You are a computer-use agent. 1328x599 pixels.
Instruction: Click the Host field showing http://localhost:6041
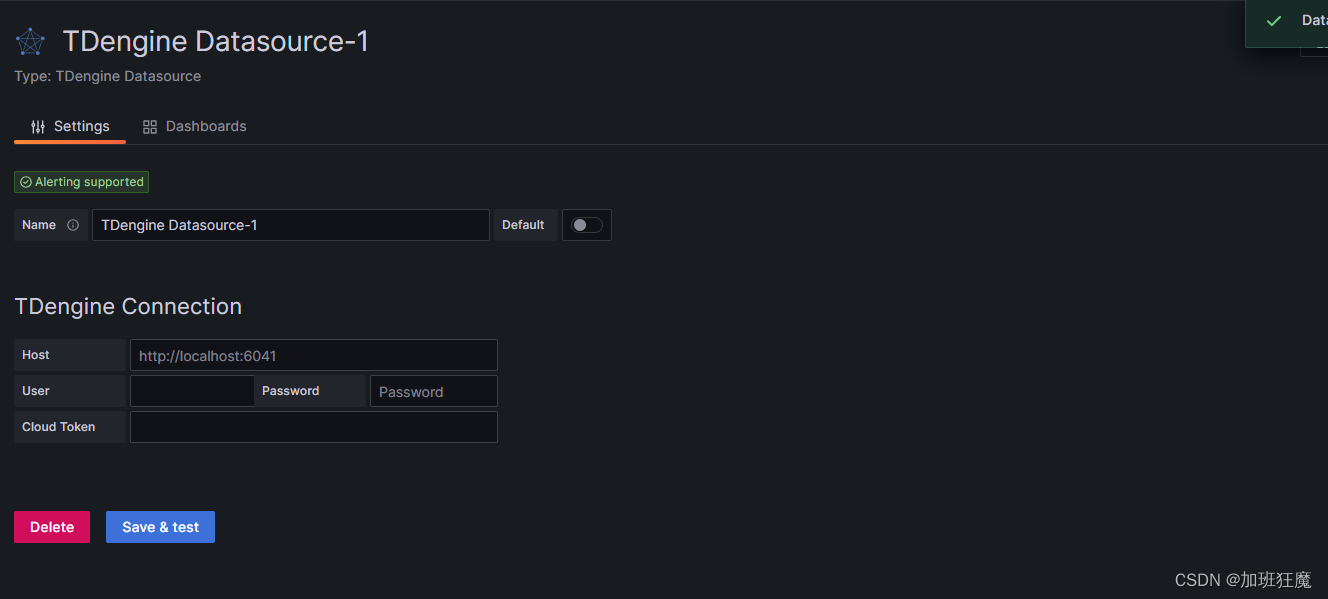(x=314, y=355)
